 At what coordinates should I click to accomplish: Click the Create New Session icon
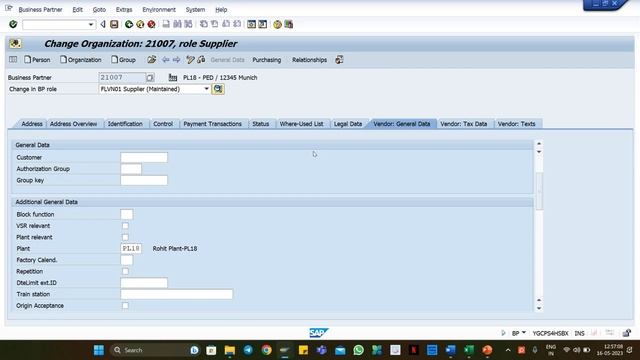(x=251, y=24)
